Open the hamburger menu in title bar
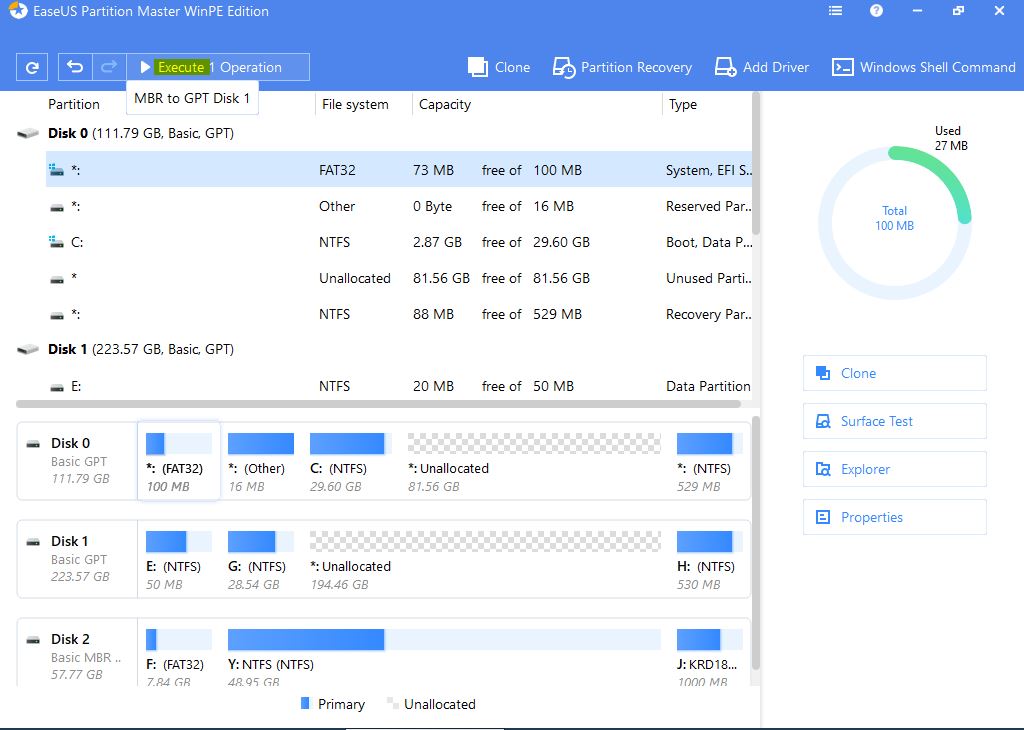Viewport: 1024px width, 730px height. pyautogui.click(x=836, y=11)
